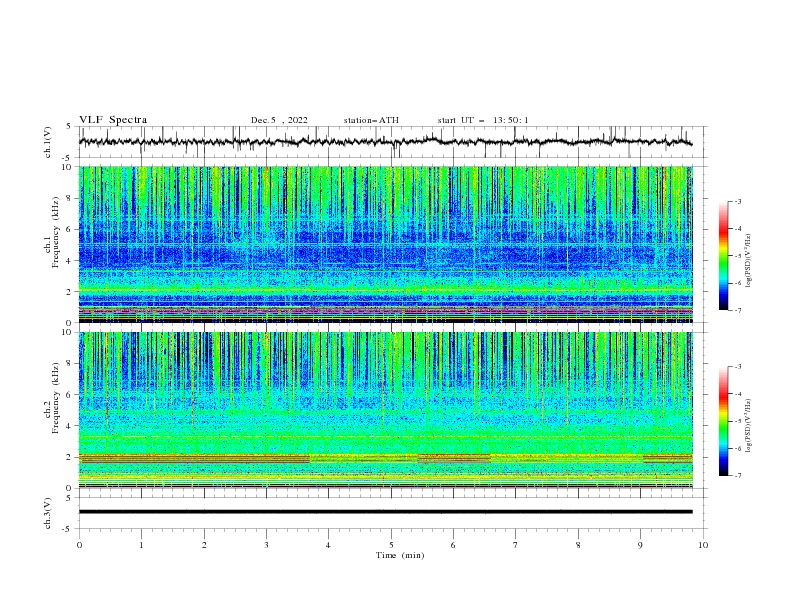Click time axis tick label '3'
Viewport: 792px width, 612px height.
pos(266,545)
